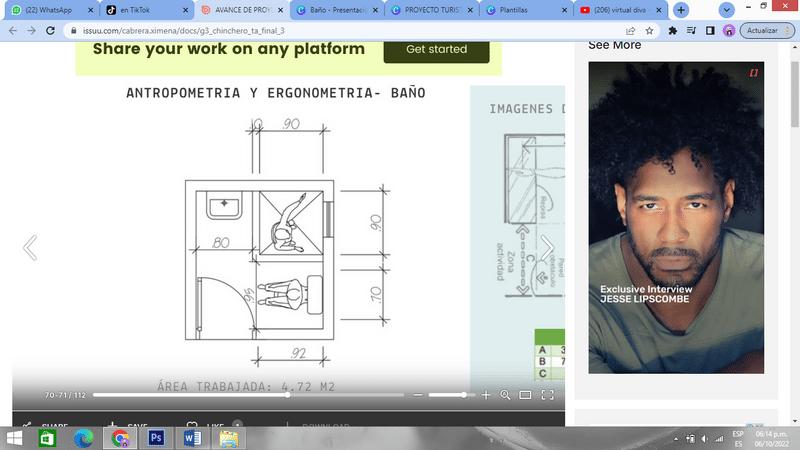Open Chrome from the taskbar
The image size is (800, 450).
tap(120, 438)
